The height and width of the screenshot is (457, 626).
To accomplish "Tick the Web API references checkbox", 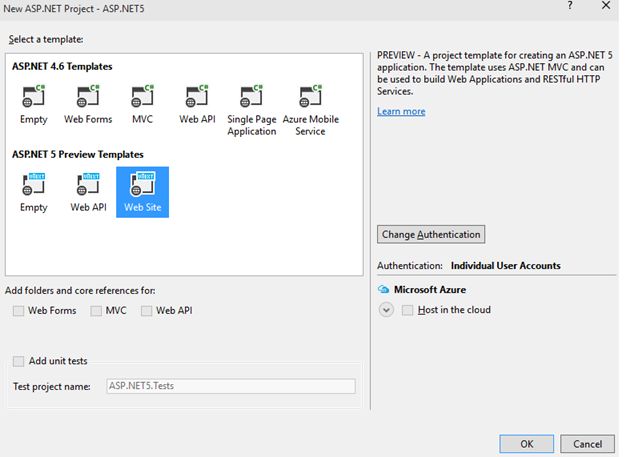I will pyautogui.click(x=147, y=311).
